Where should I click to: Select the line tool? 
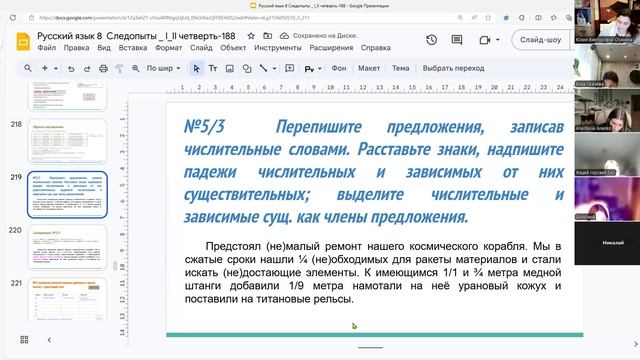click(264, 68)
